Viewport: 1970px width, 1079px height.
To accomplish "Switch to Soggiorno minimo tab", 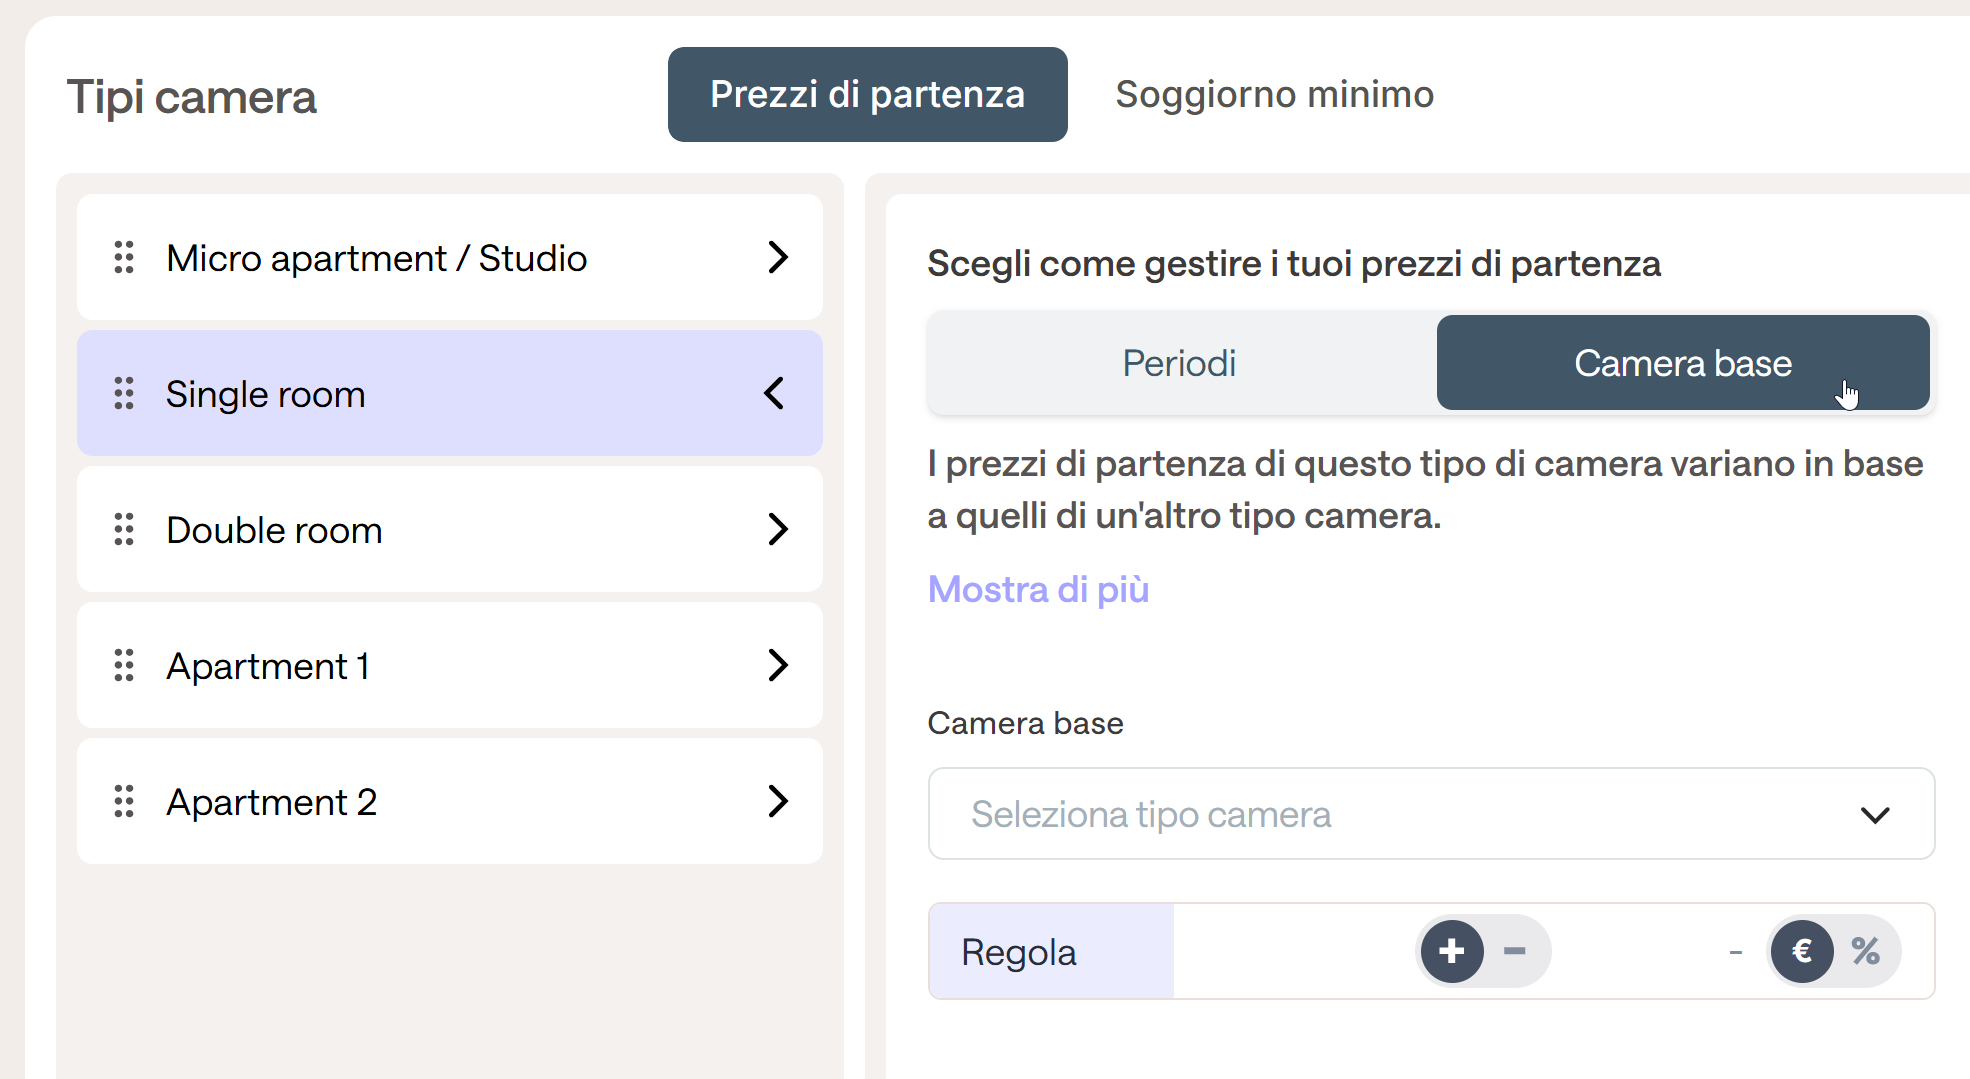I will click(1274, 94).
